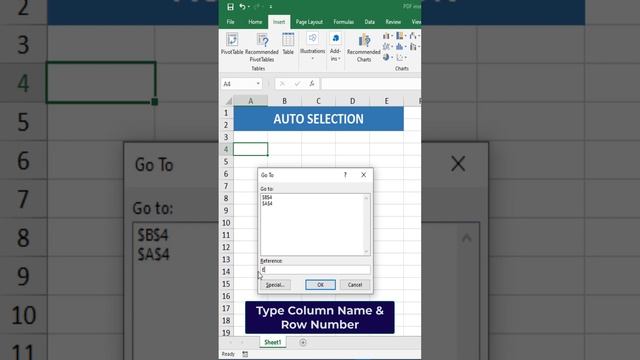
Task: Click inside the formula bar
Action: tap(371, 84)
